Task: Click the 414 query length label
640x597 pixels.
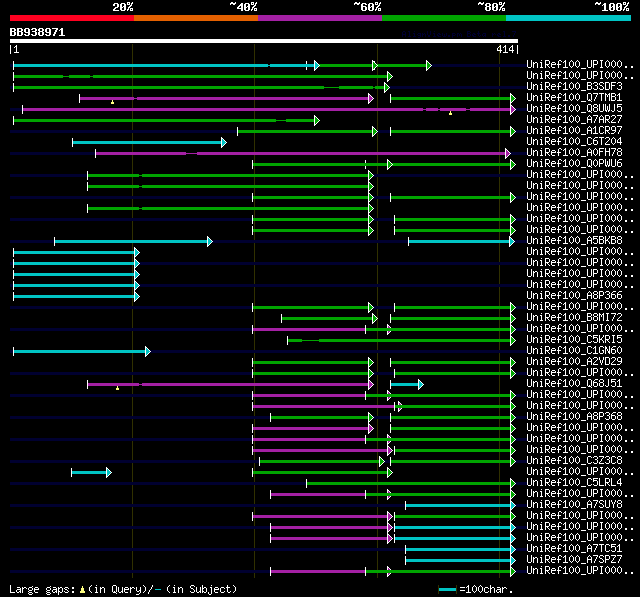Action: (x=505, y=49)
